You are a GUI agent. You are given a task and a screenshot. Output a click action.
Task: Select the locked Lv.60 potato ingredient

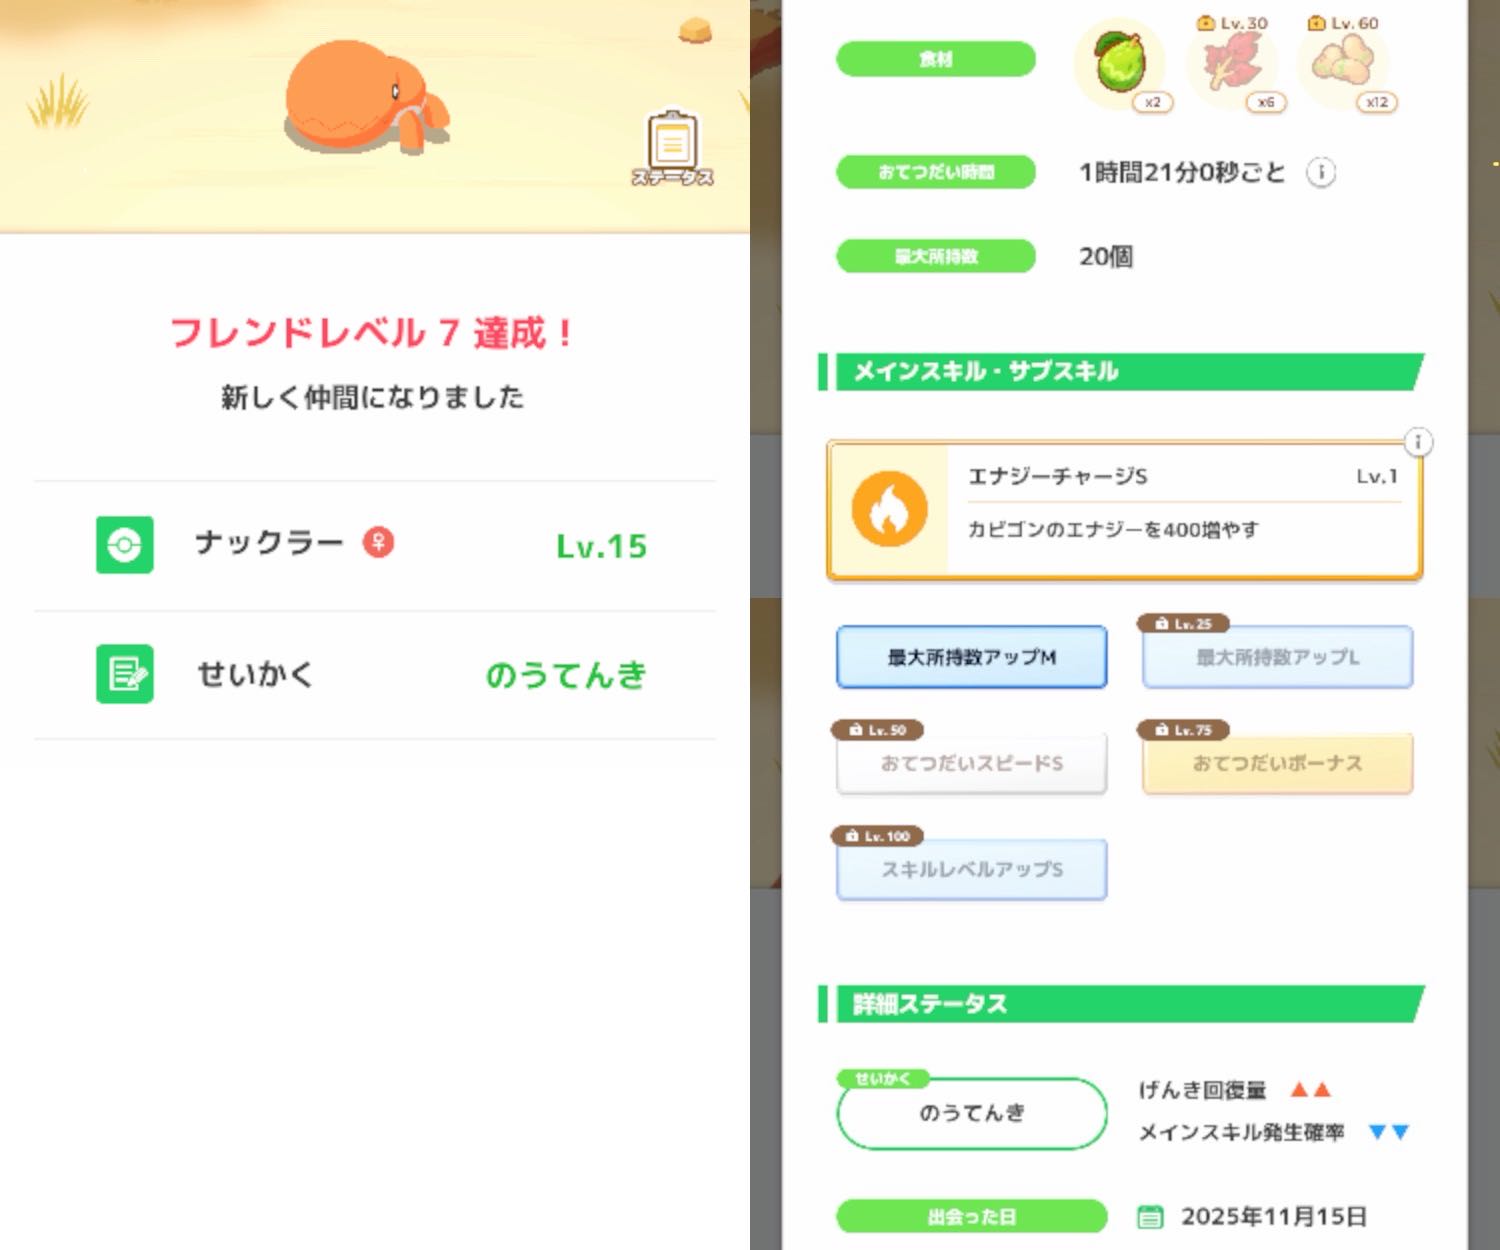(1346, 62)
